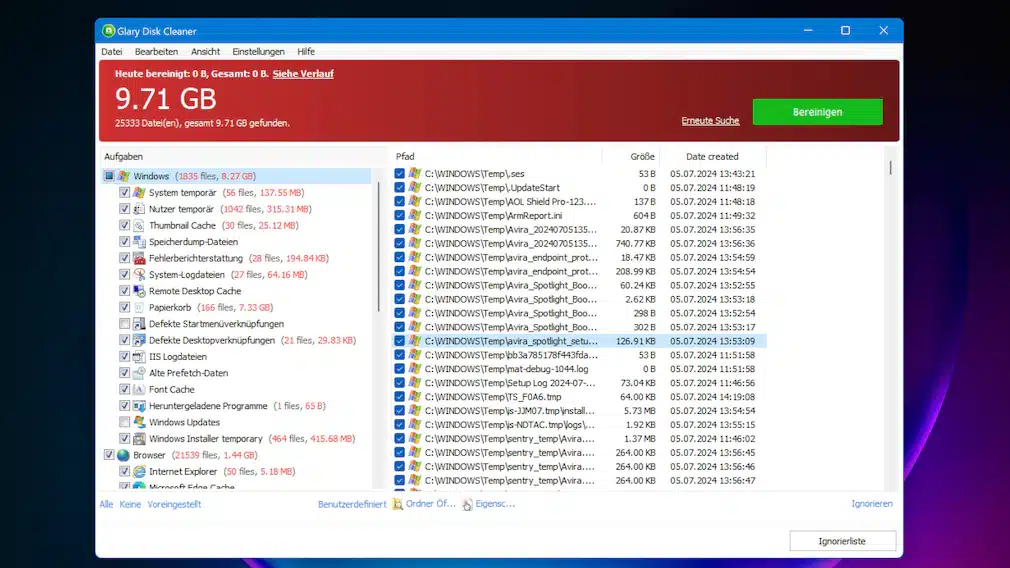This screenshot has width=1010, height=568.
Task: Sort by the Date created column header
Action: coord(712,156)
